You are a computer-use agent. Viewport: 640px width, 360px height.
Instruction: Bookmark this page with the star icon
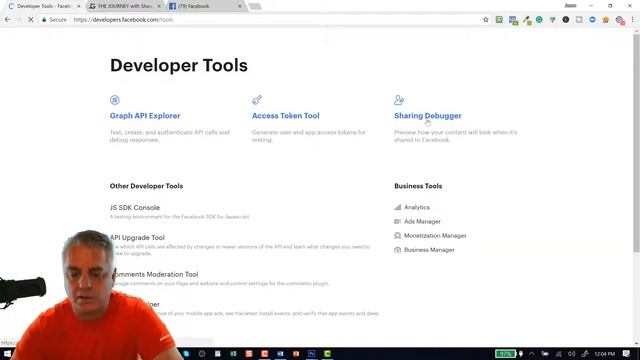coord(486,20)
